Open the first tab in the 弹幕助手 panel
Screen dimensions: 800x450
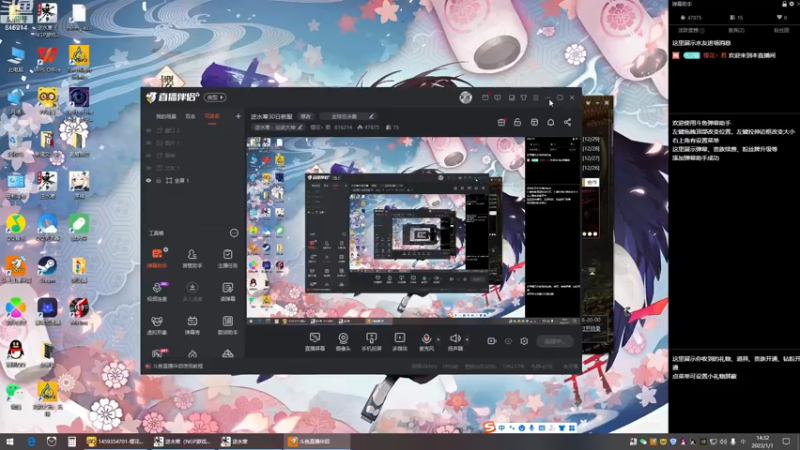691,31
